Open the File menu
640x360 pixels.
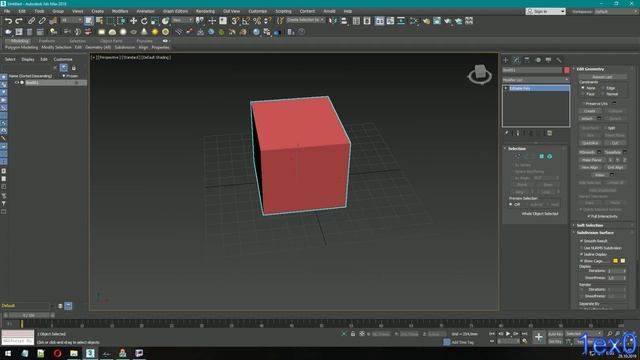tap(7, 11)
